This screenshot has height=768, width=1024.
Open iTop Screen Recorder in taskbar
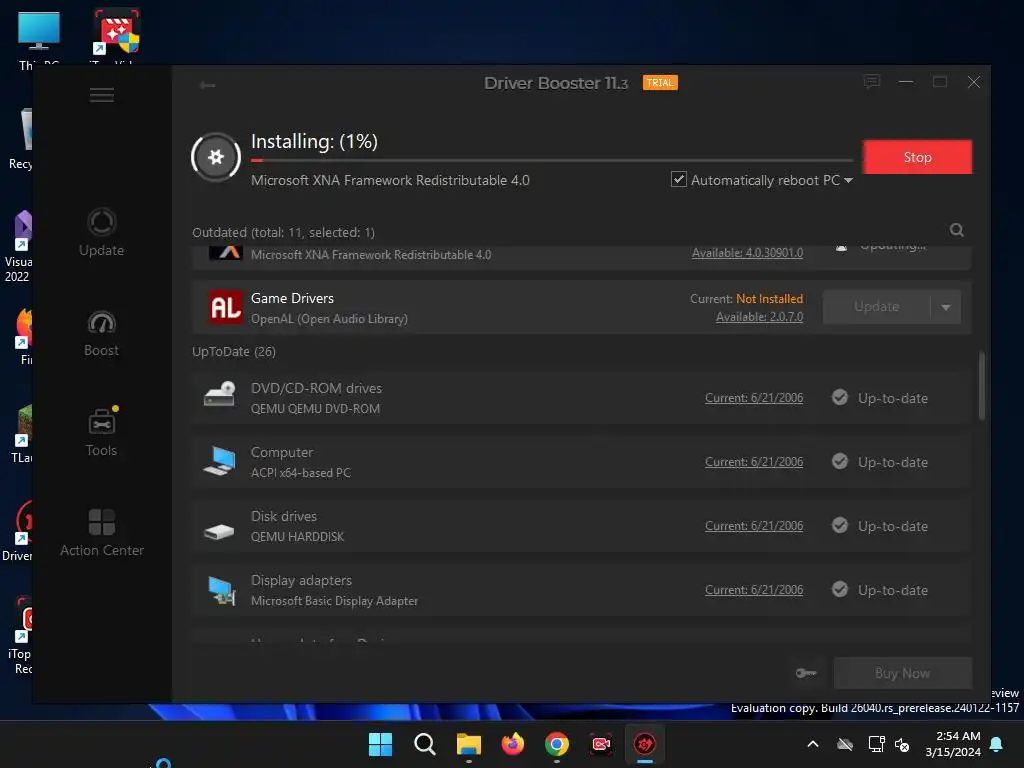pyautogui.click(x=601, y=744)
